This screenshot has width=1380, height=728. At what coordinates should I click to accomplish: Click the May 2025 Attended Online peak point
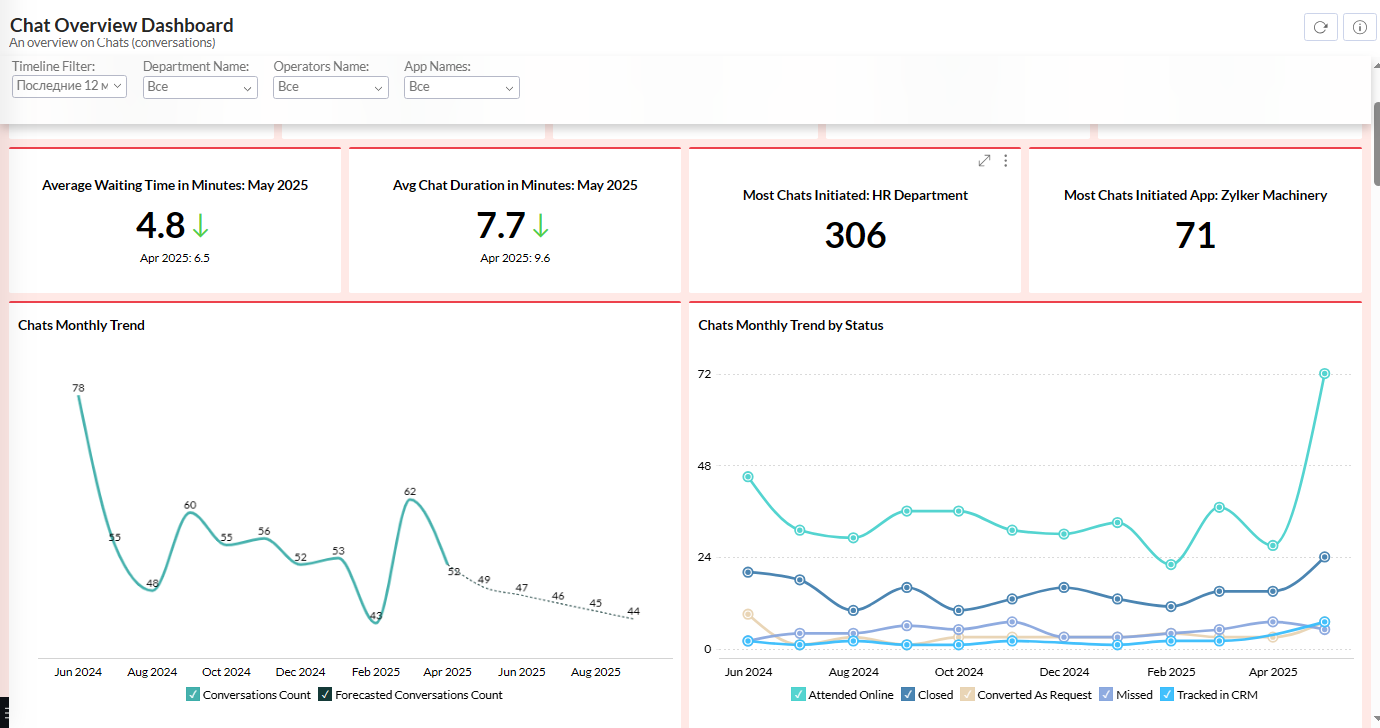pos(1324,374)
